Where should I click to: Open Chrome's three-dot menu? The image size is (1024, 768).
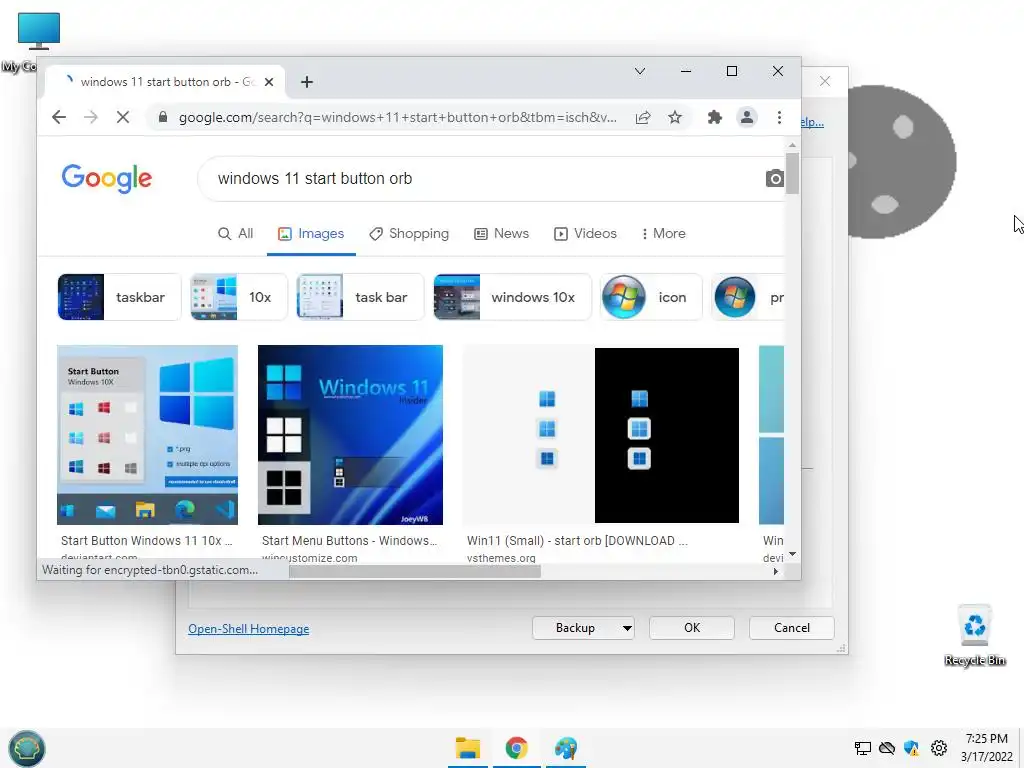click(x=779, y=117)
